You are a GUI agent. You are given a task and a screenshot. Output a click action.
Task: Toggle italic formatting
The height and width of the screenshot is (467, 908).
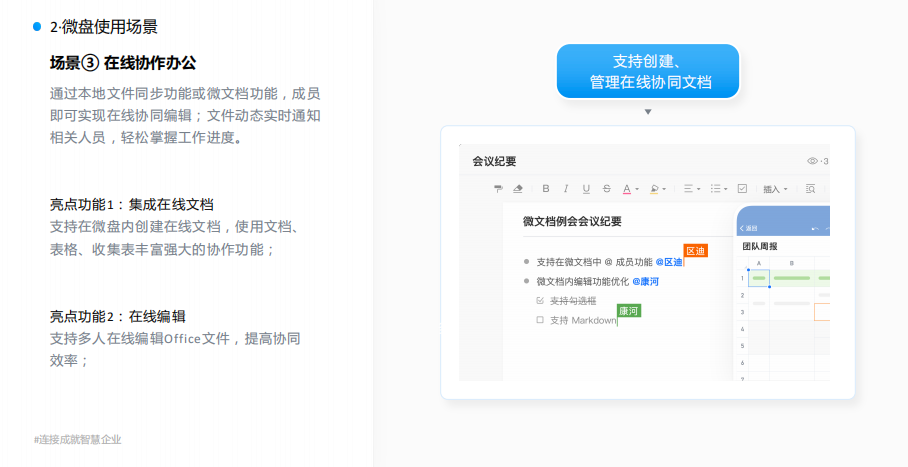566,188
